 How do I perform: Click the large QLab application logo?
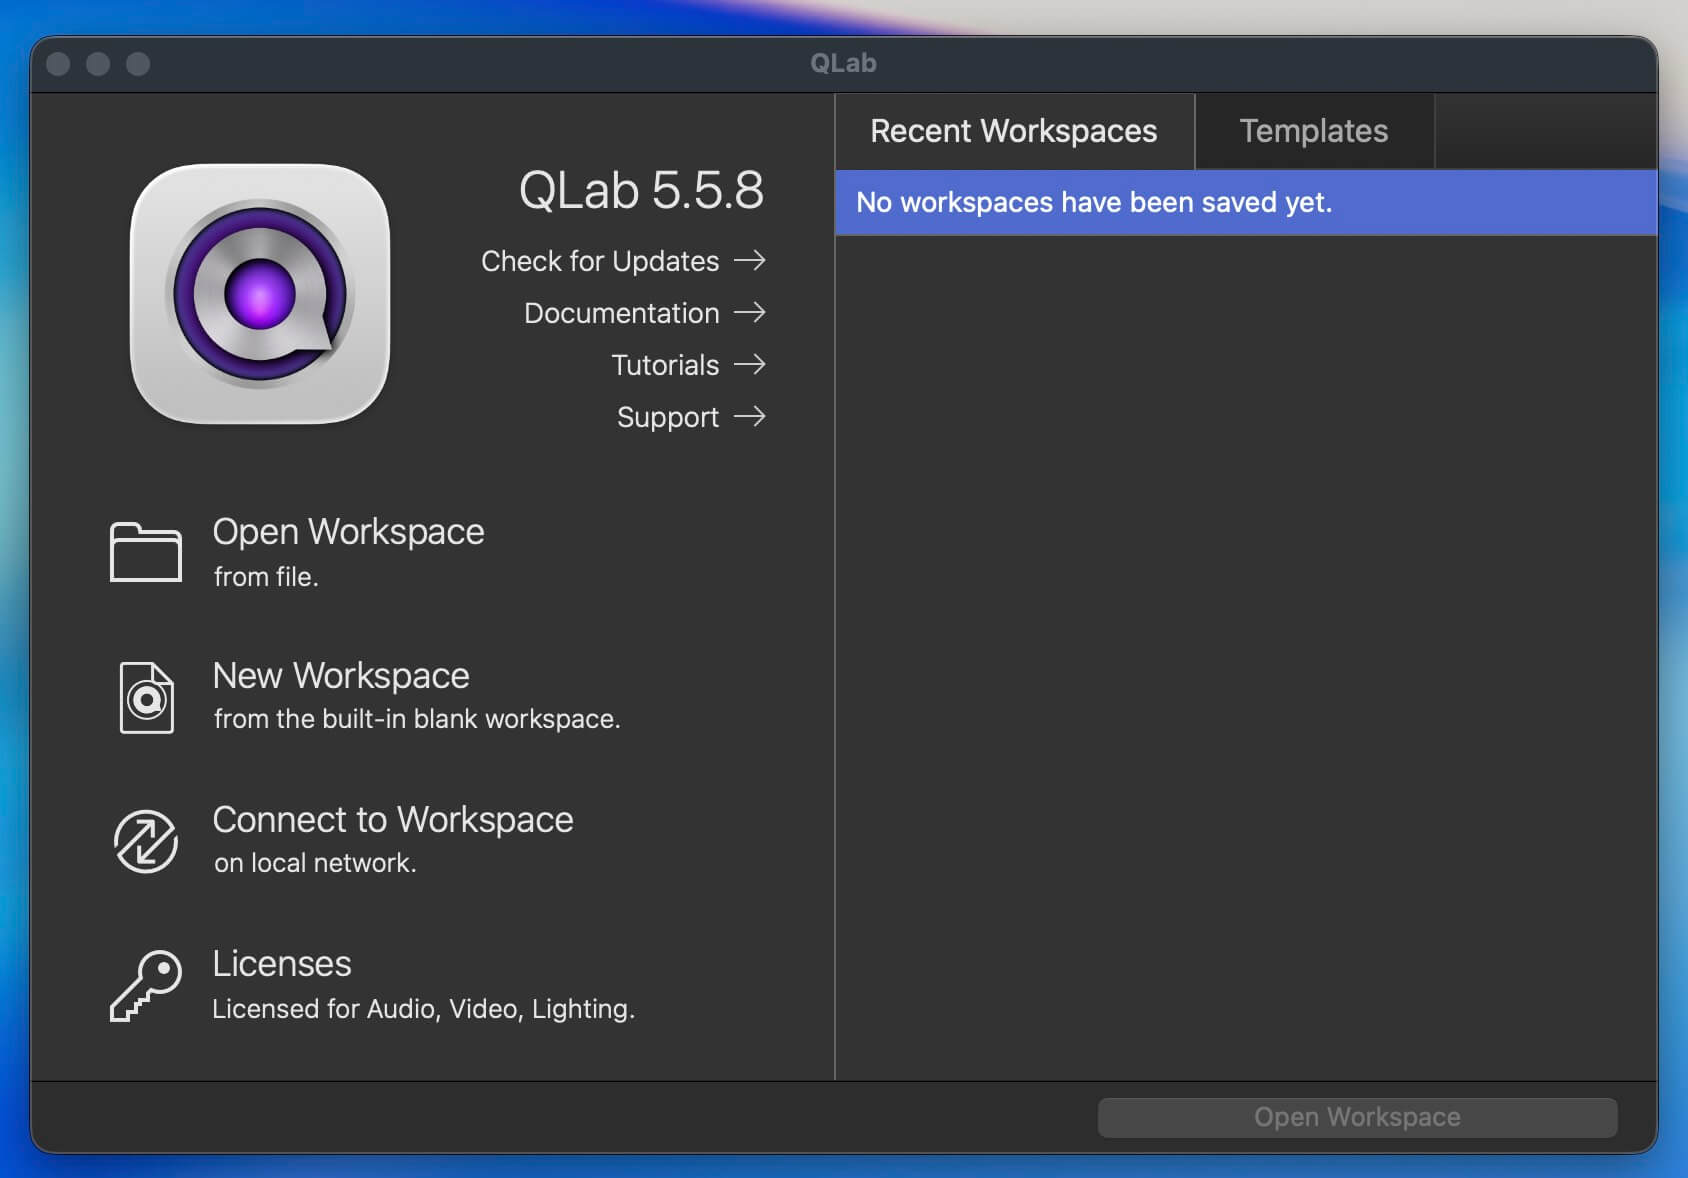pyautogui.click(x=260, y=294)
